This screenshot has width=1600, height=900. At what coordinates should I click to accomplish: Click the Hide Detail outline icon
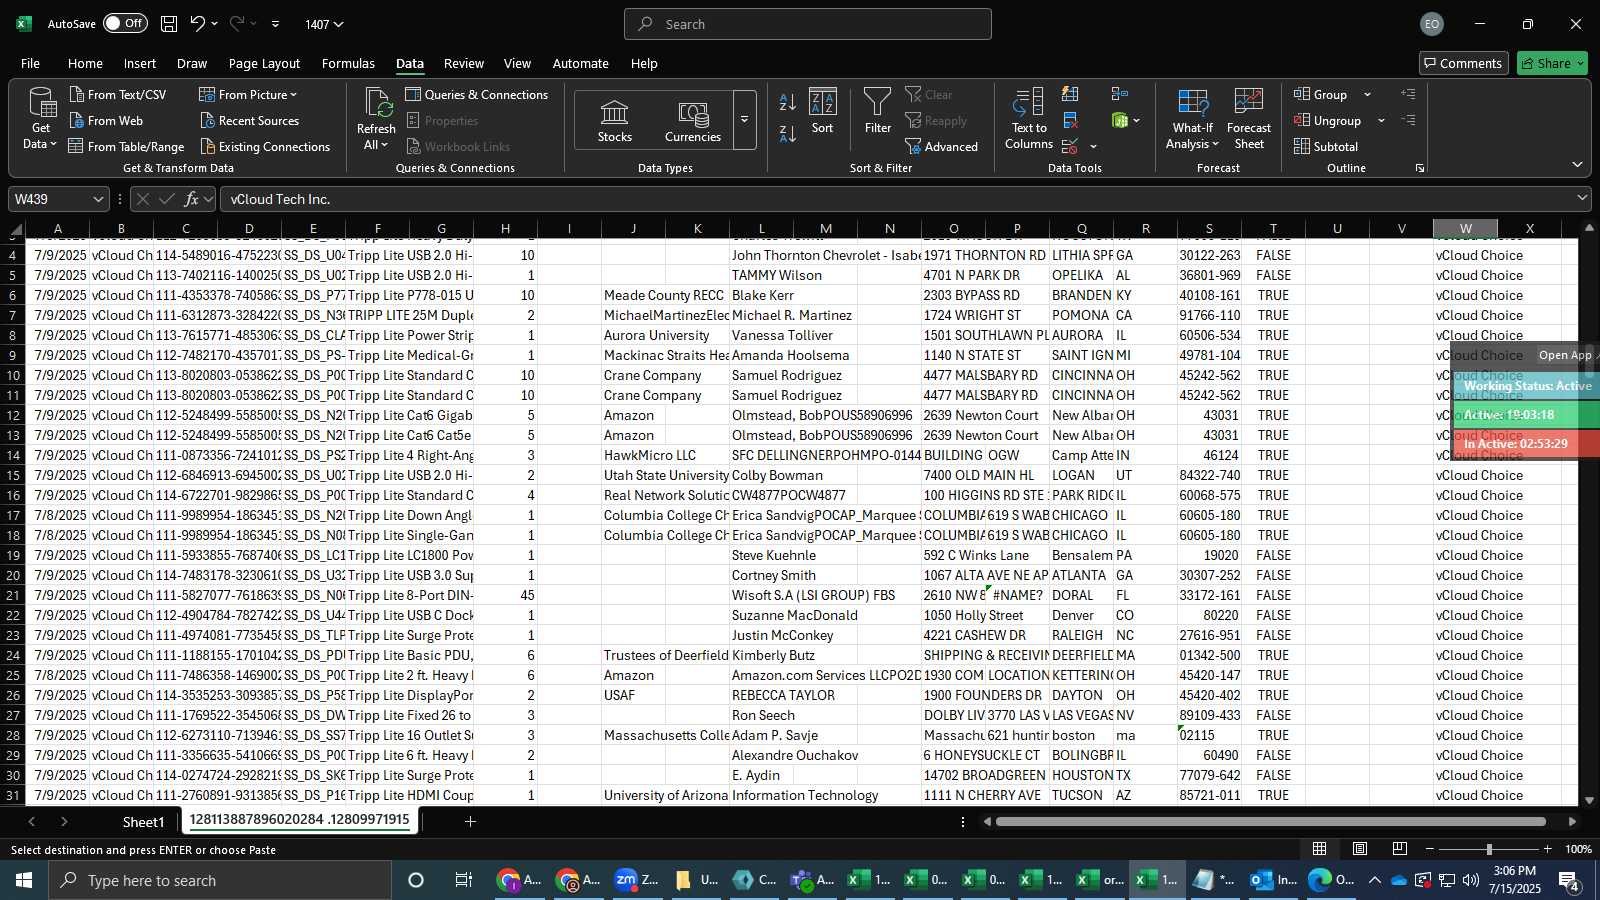pyautogui.click(x=1408, y=120)
